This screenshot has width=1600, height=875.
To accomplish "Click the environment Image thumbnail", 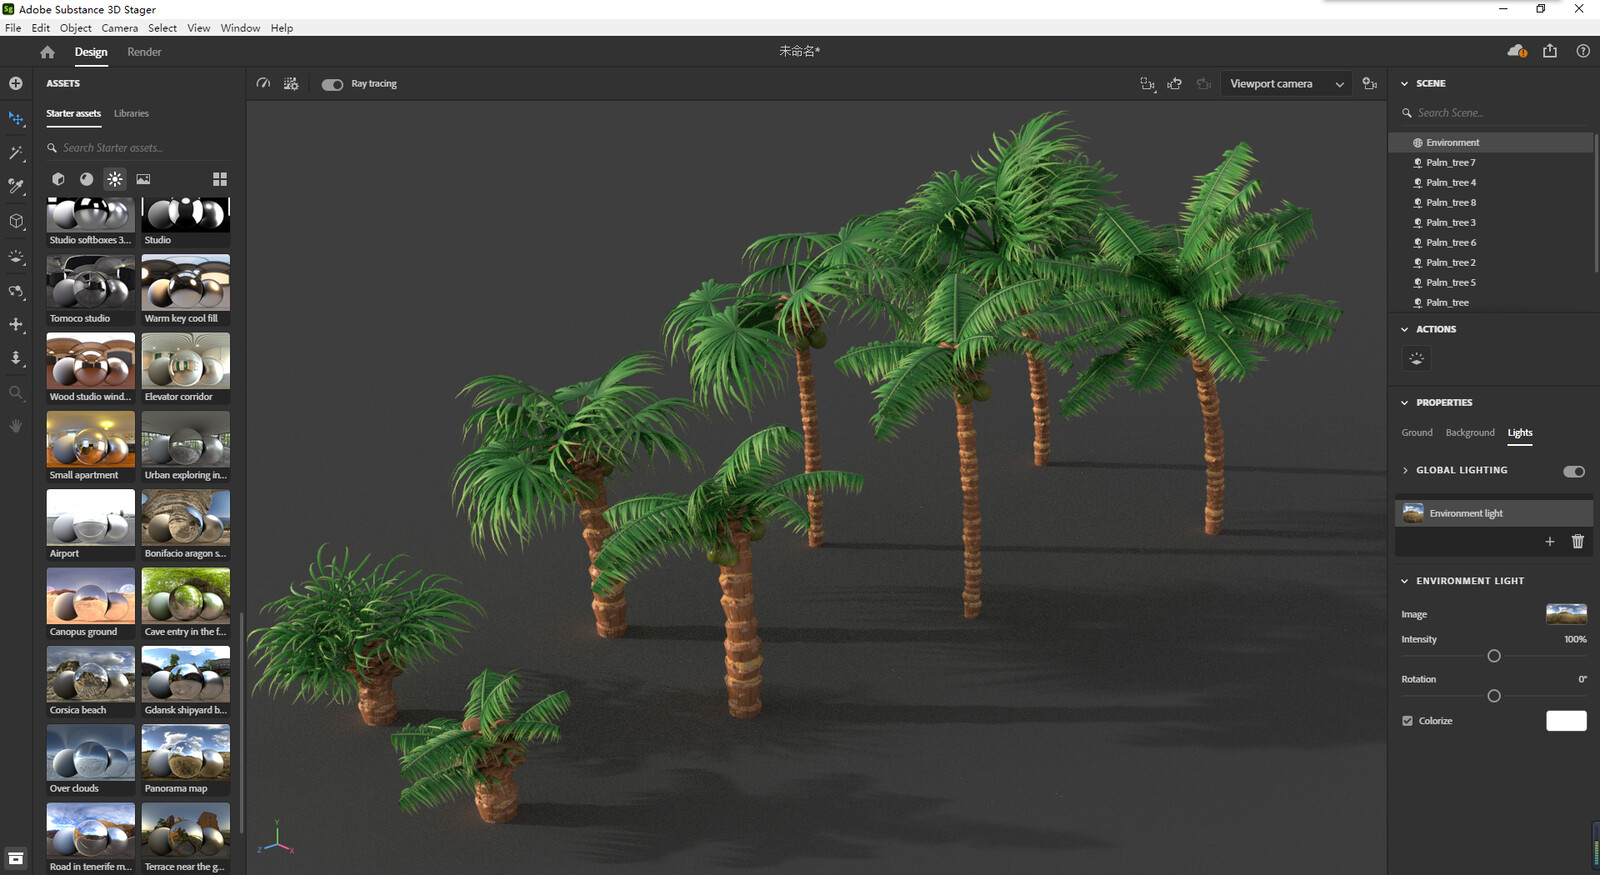I will pyautogui.click(x=1566, y=614).
